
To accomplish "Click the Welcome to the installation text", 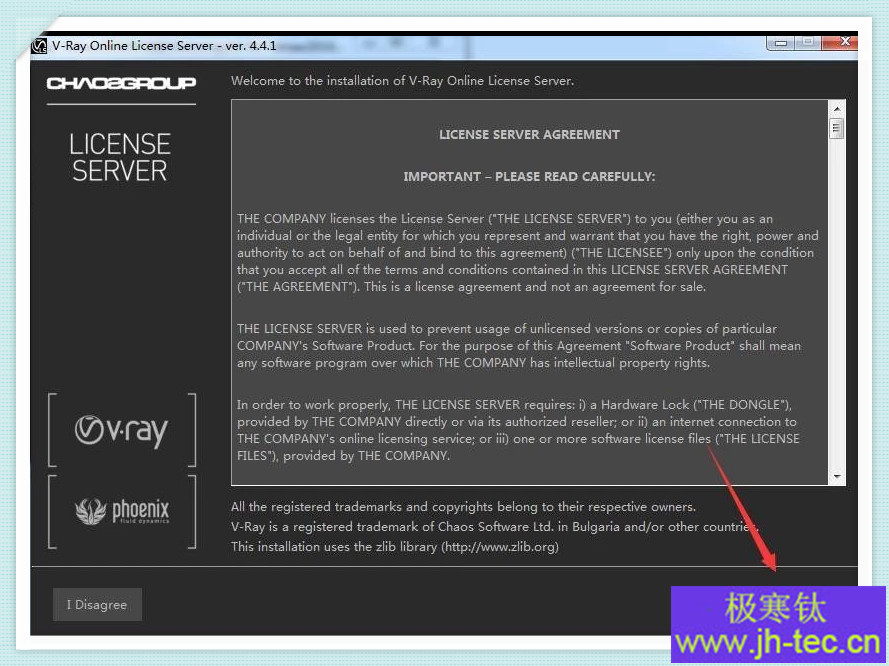I will tap(403, 81).
